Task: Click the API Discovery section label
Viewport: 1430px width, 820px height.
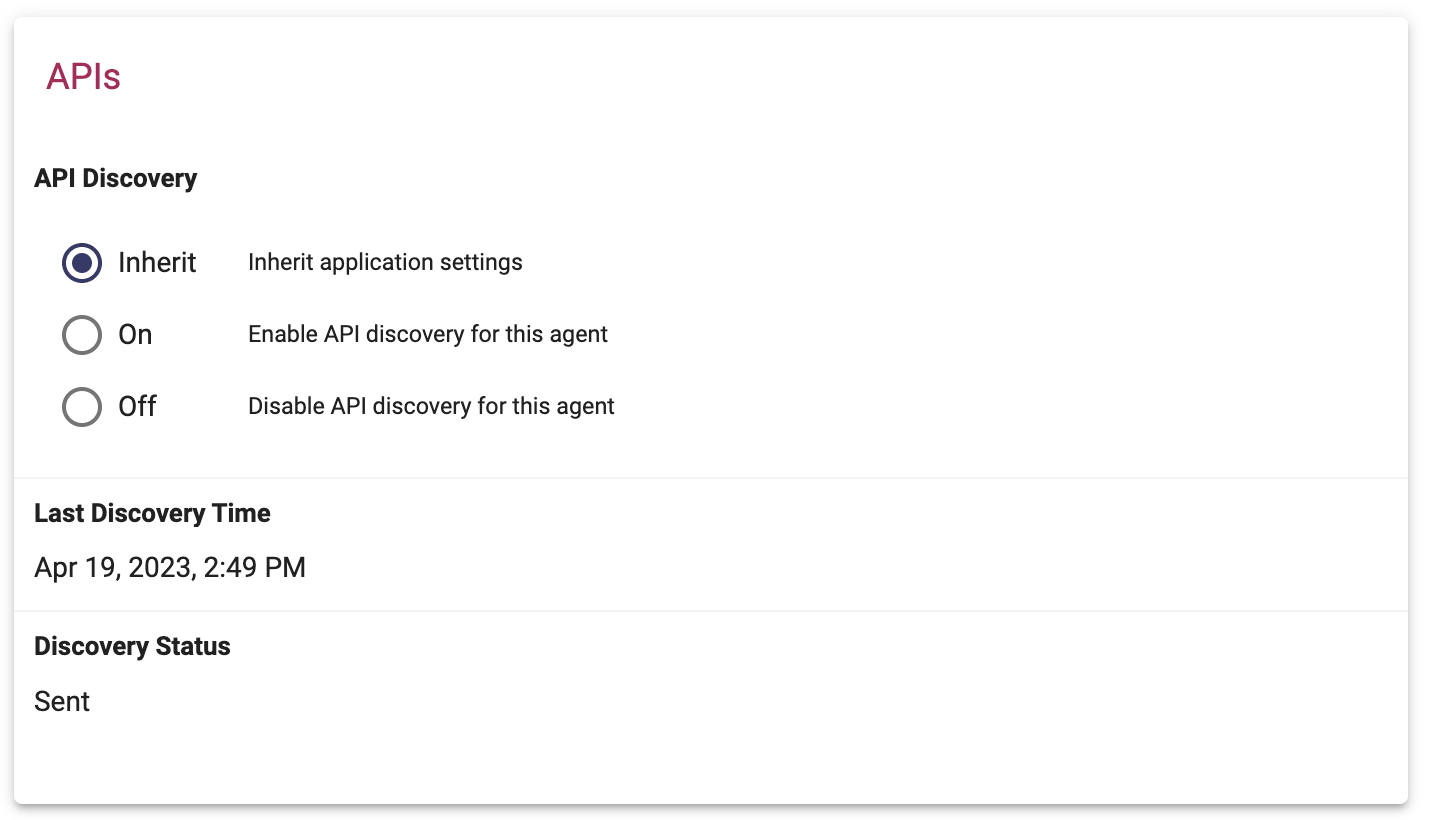Action: point(116,179)
